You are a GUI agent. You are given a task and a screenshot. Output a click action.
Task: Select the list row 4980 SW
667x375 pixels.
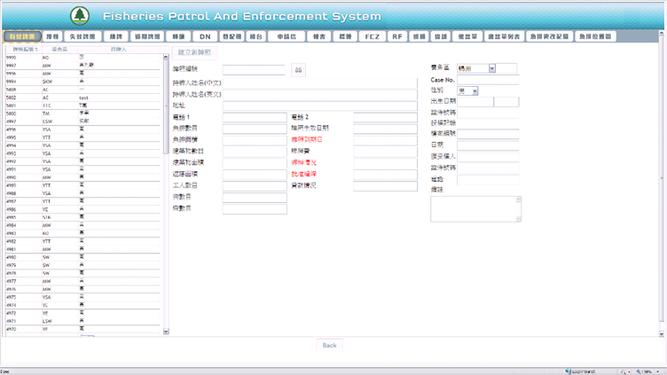click(83, 257)
